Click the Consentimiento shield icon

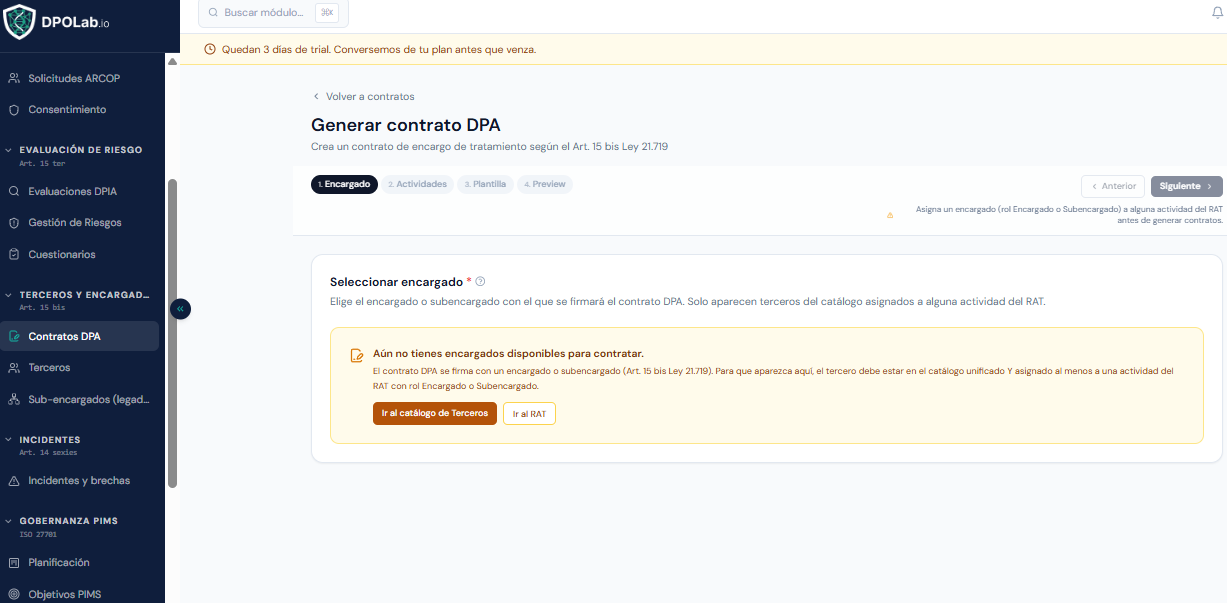pos(14,110)
